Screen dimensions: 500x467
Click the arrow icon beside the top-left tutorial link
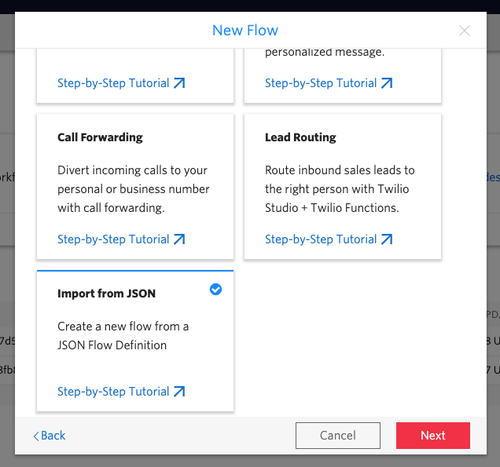[x=179, y=83]
